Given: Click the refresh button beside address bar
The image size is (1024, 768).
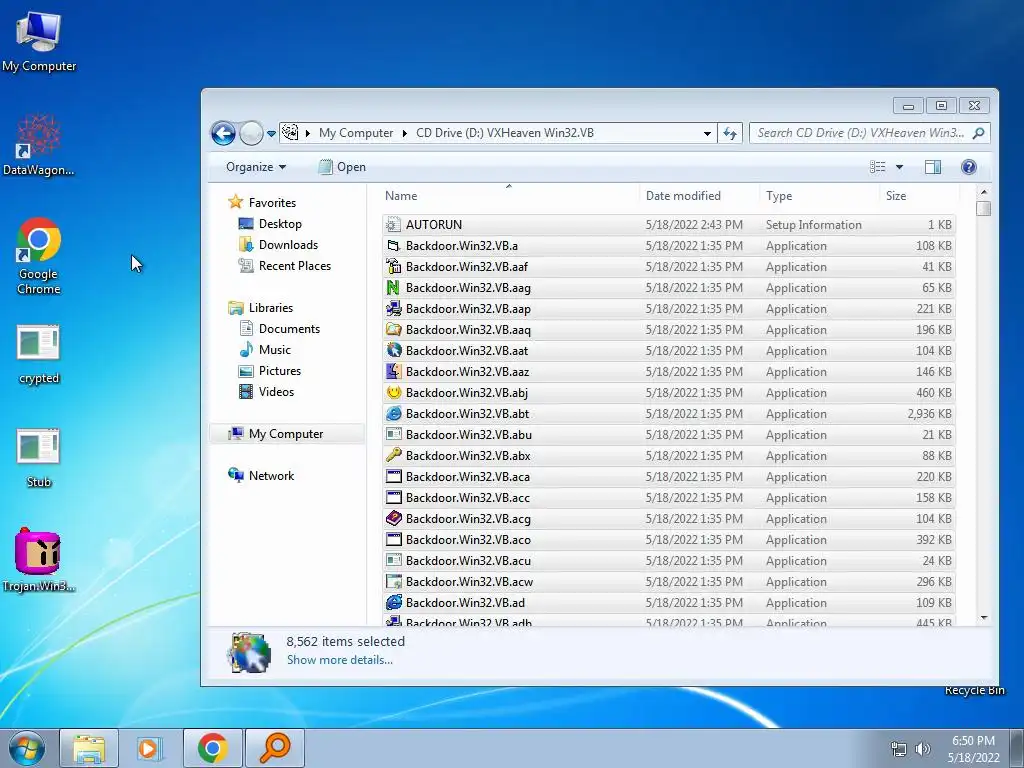Looking at the screenshot, I should click(x=729, y=133).
